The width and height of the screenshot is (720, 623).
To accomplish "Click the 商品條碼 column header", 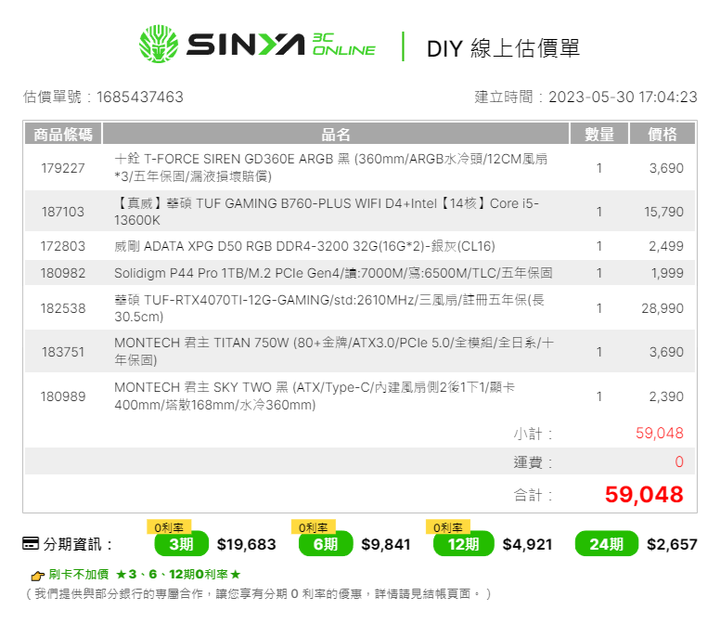I will click(x=63, y=134).
